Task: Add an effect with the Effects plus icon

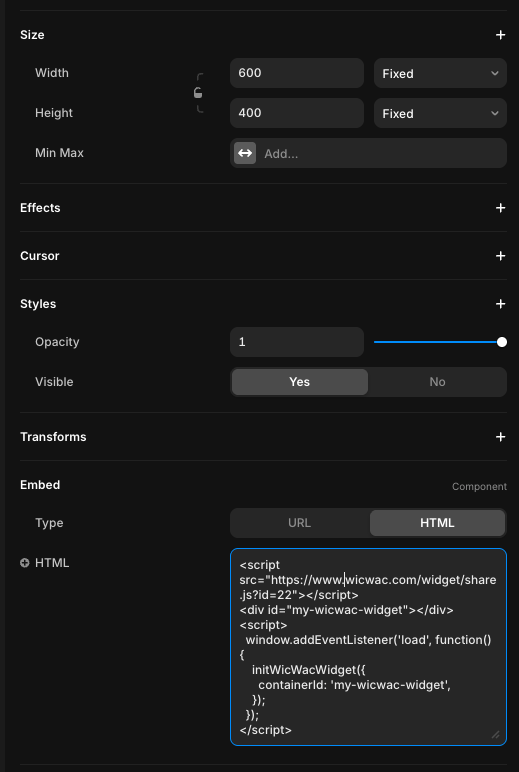Action: point(500,208)
